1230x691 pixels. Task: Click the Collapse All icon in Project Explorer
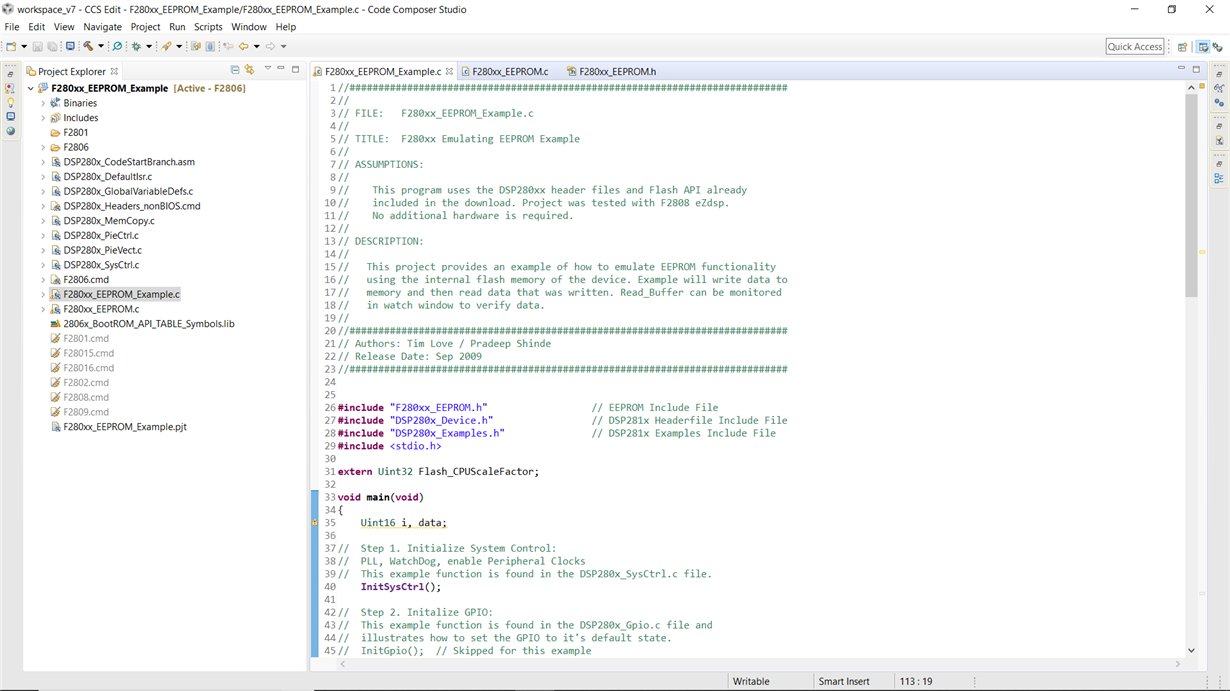235,70
